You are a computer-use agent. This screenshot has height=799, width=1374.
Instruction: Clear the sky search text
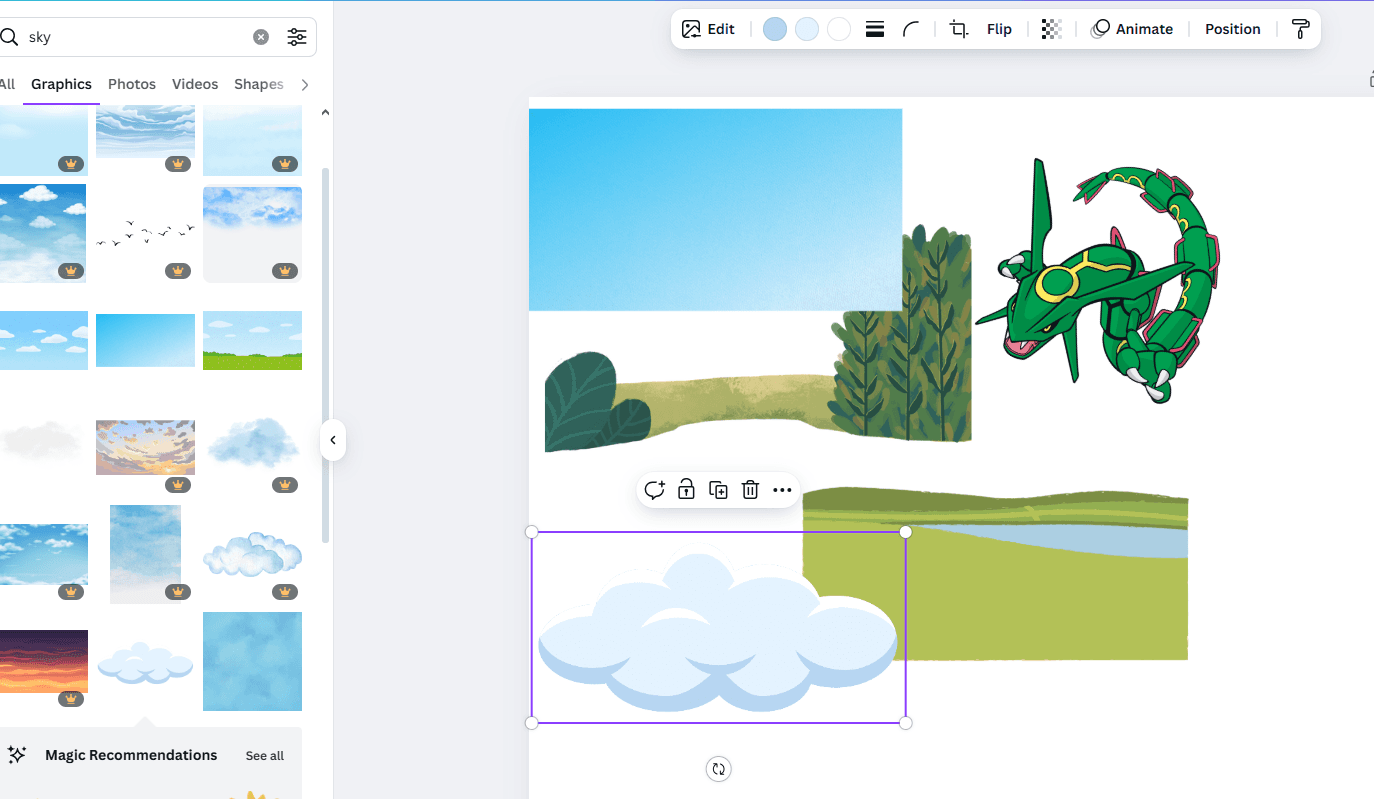(x=261, y=37)
